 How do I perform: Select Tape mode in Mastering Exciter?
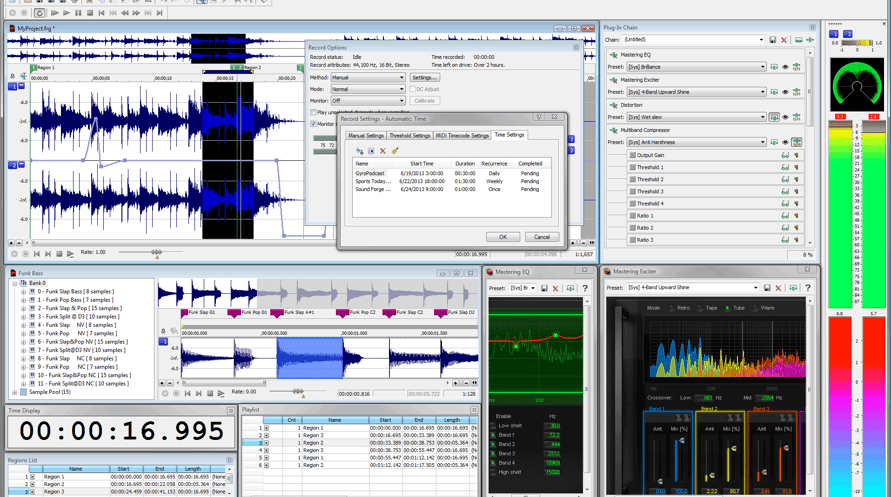pos(700,308)
